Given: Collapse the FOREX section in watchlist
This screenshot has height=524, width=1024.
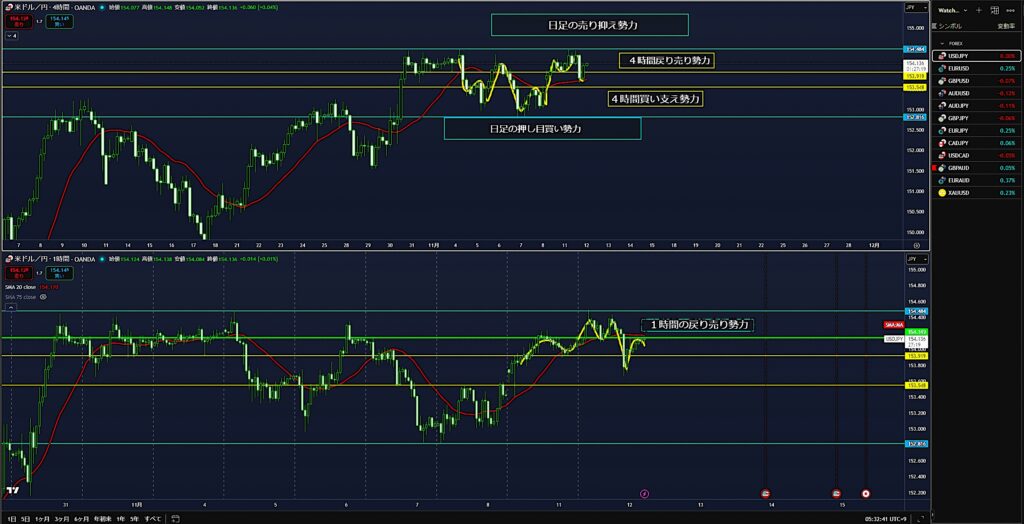Looking at the screenshot, I should click(944, 43).
